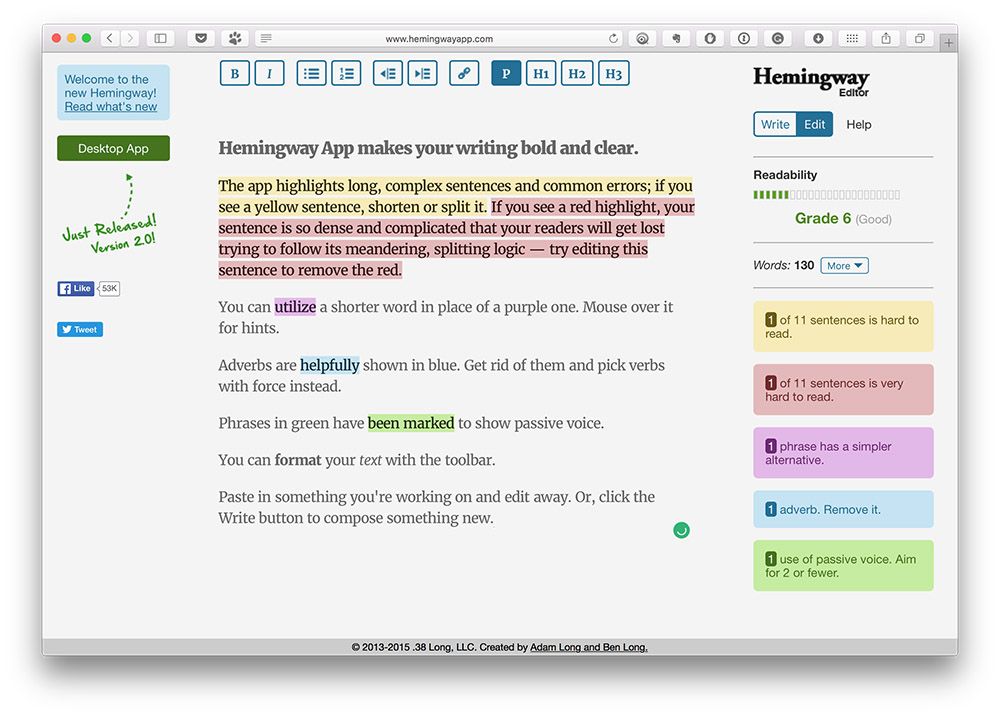Click the Desktop App button
Screen dimensions: 1000x716
(x=114, y=149)
